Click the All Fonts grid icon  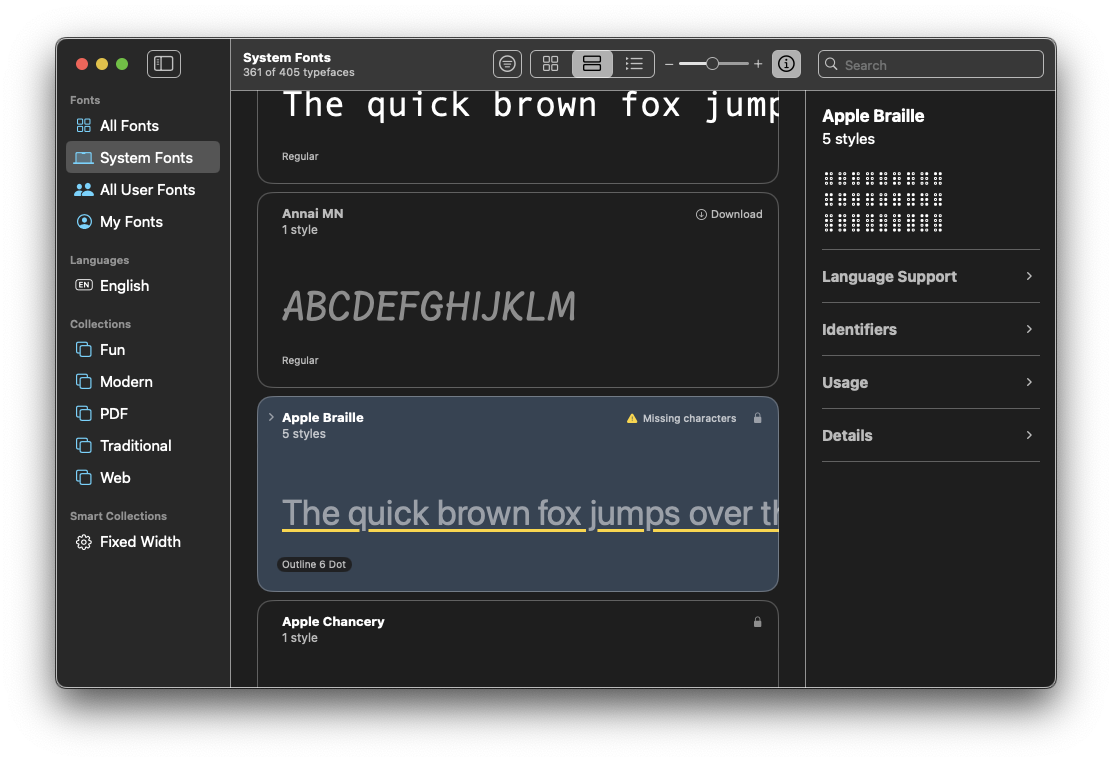point(84,126)
